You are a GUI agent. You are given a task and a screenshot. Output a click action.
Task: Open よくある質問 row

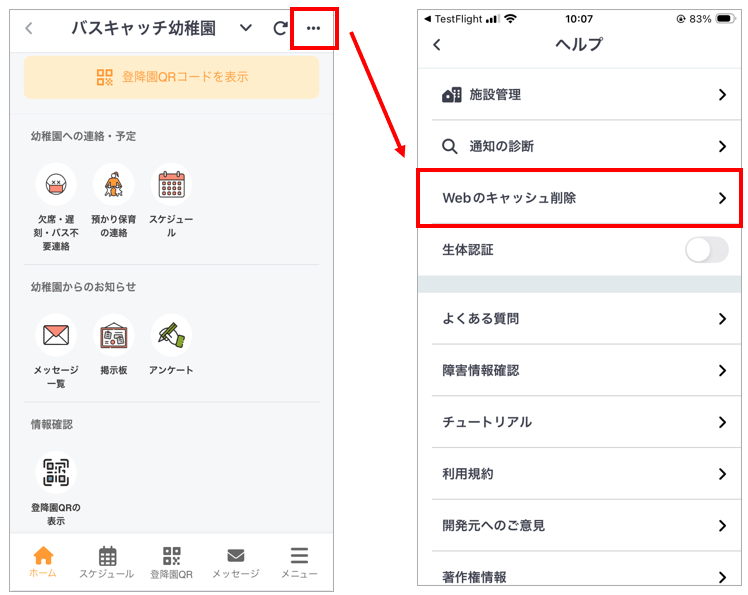click(579, 318)
